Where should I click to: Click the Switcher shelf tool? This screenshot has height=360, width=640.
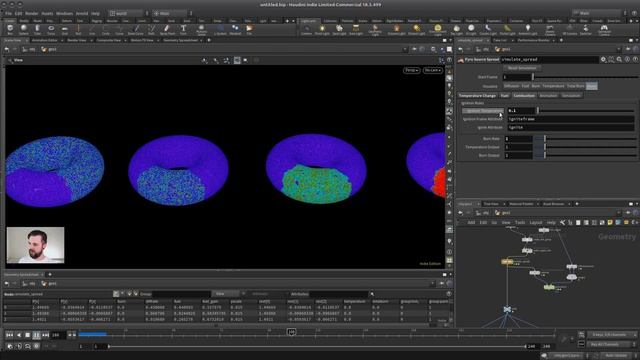(585, 29)
